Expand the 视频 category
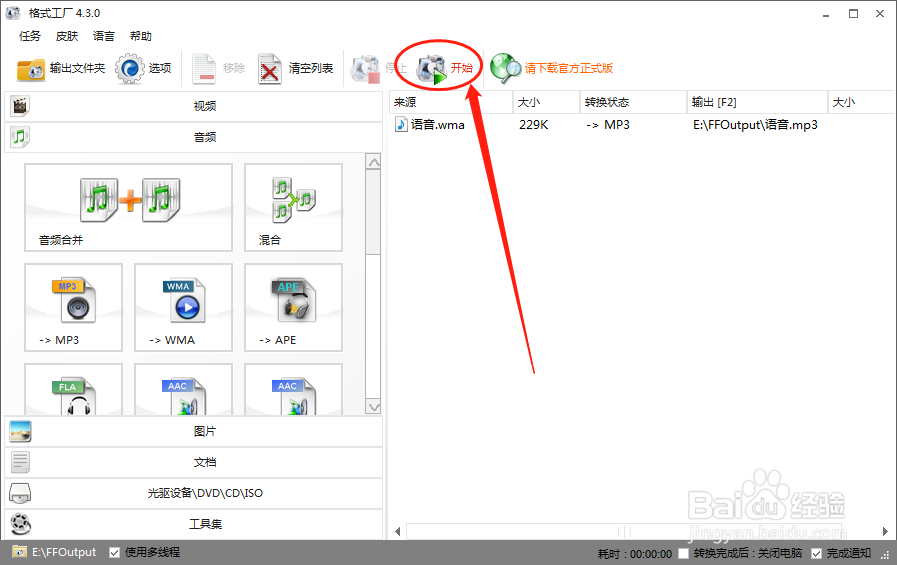 (x=193, y=106)
